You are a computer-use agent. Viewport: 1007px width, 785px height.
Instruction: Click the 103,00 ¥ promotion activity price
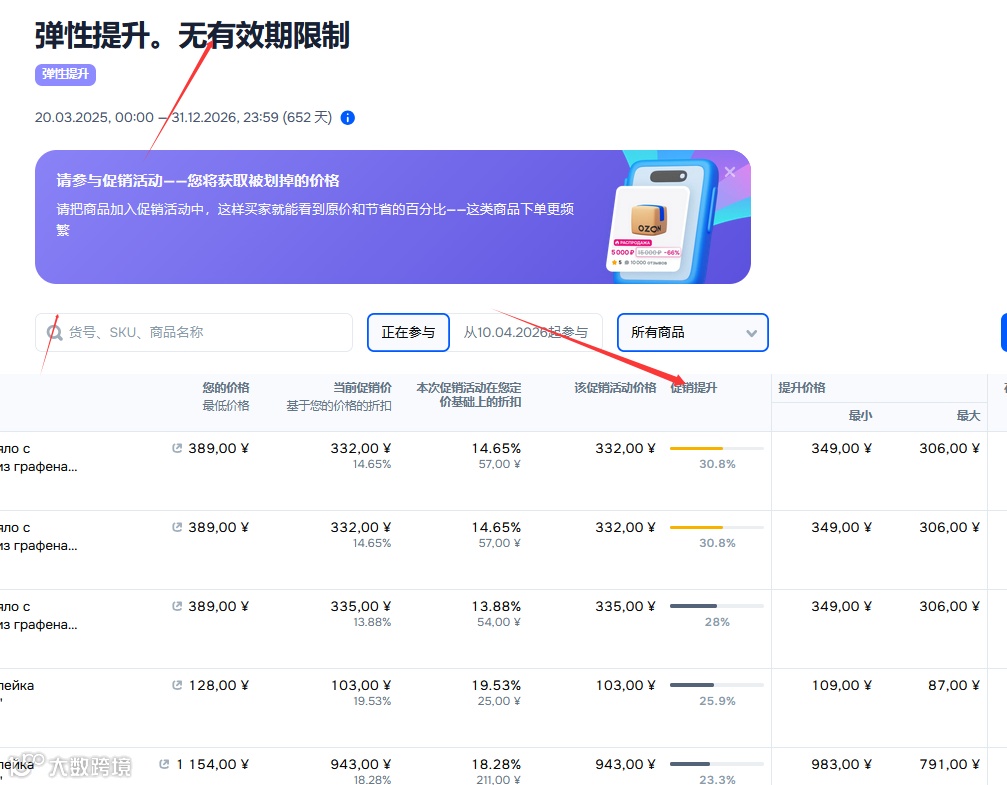(x=626, y=685)
